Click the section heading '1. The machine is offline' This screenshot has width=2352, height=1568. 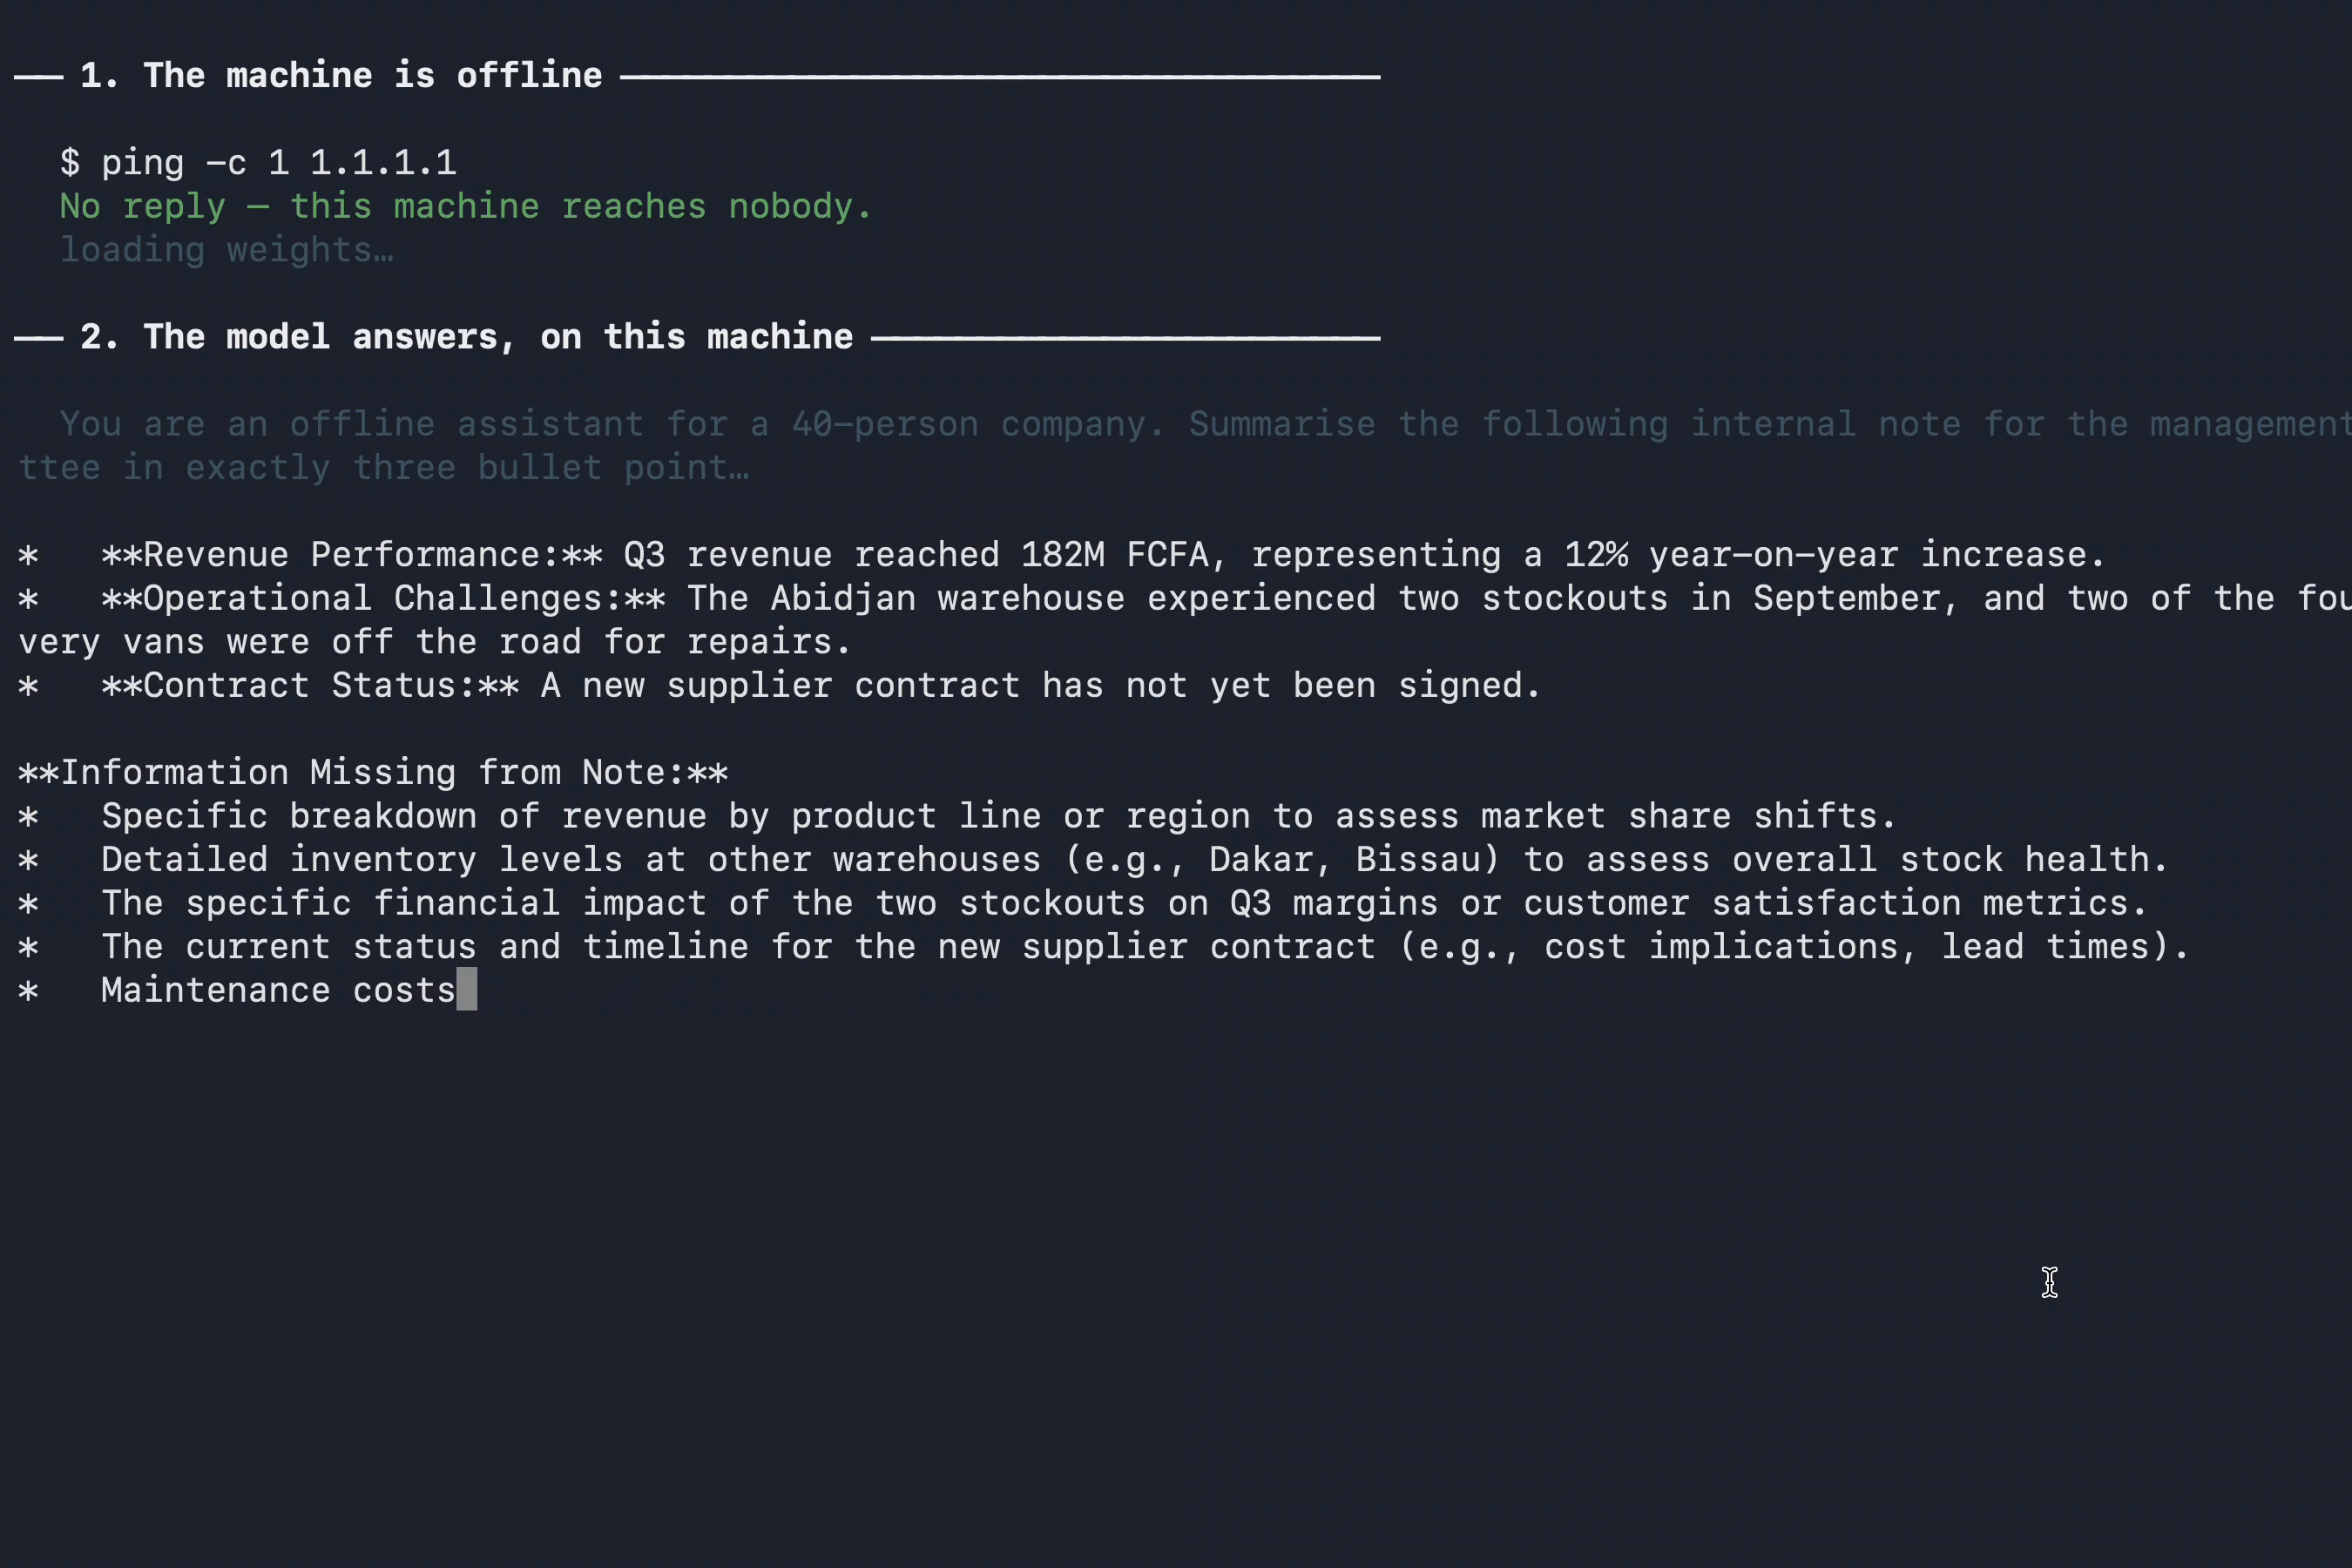(341, 75)
